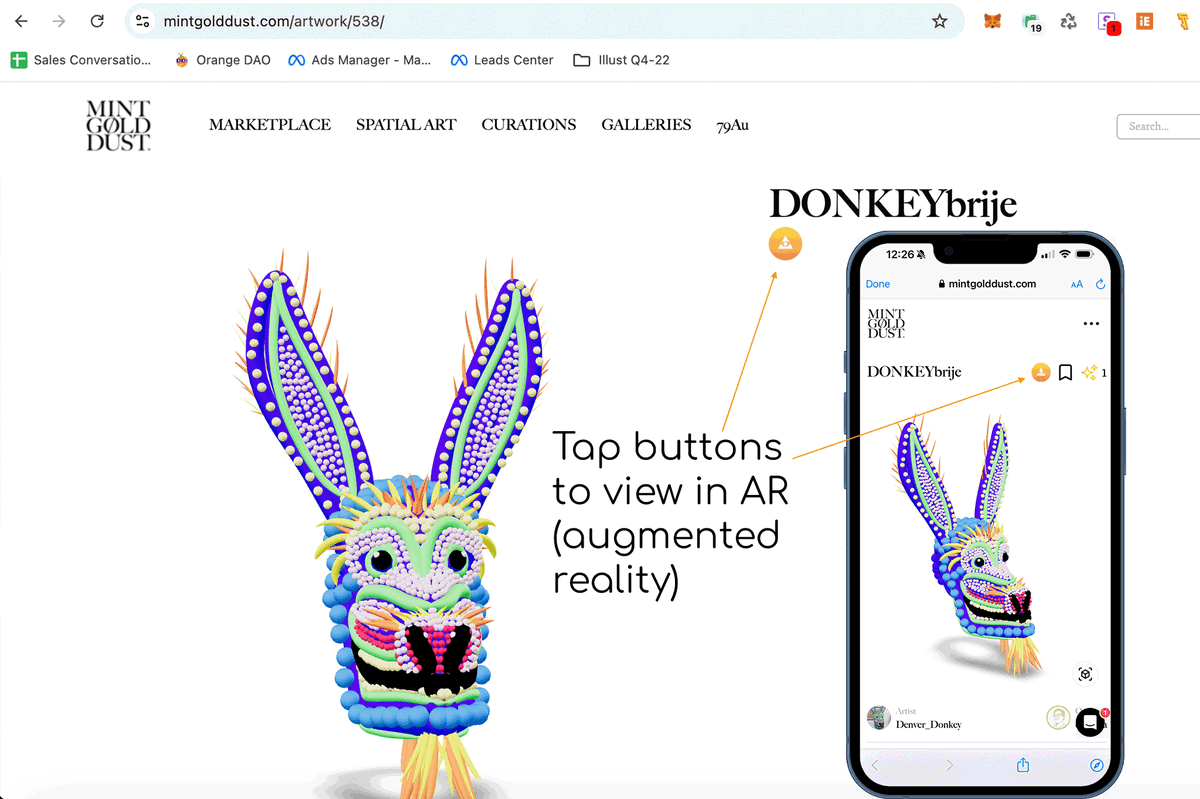Image resolution: width=1200 pixels, height=799 pixels.
Task: Open the extension with badge 19
Action: click(x=1031, y=22)
